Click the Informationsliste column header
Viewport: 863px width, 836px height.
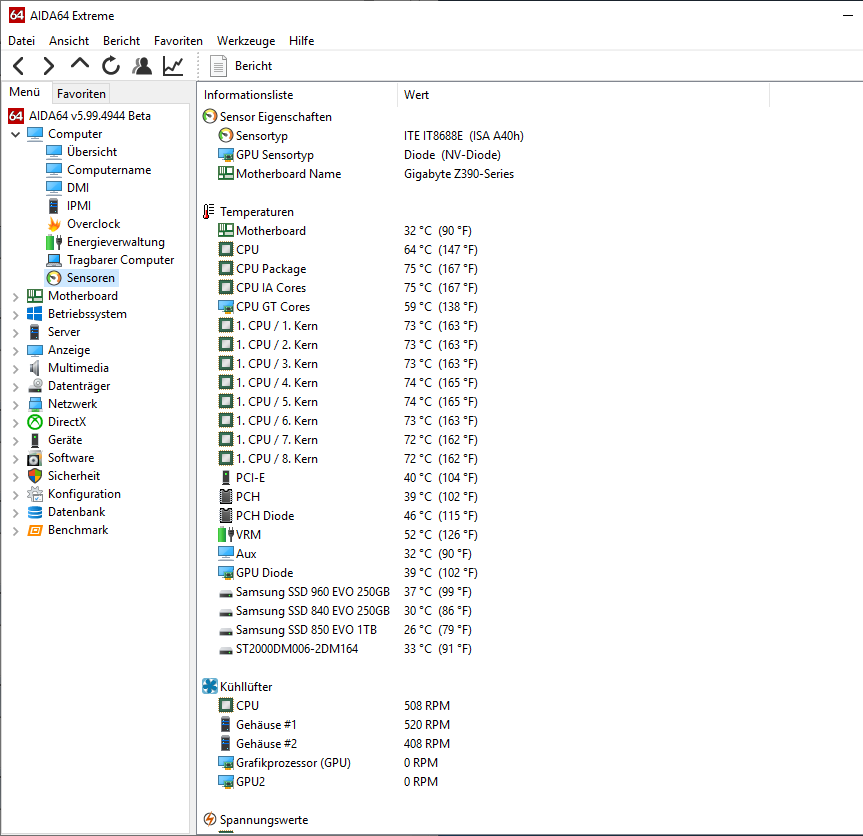[297, 95]
